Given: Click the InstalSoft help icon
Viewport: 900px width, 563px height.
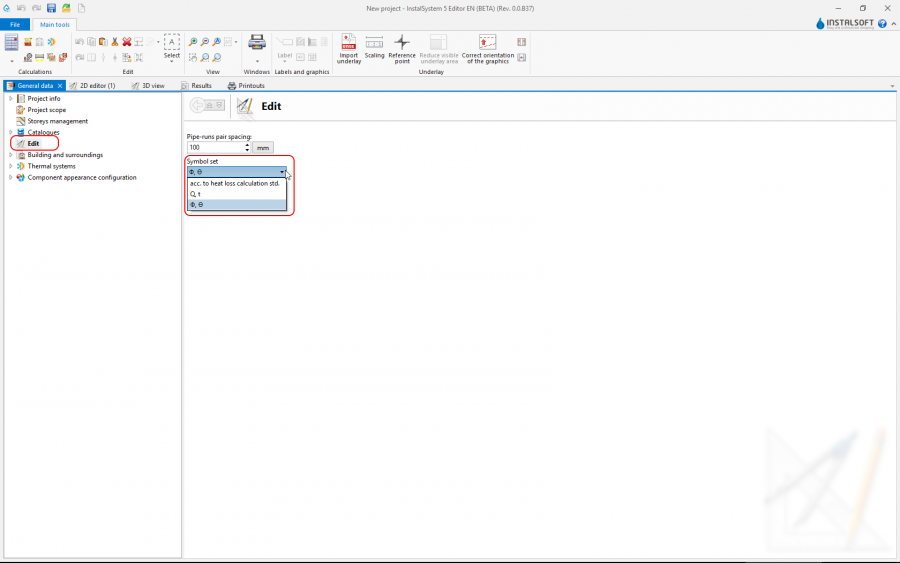Looking at the screenshot, I should click(882, 23).
